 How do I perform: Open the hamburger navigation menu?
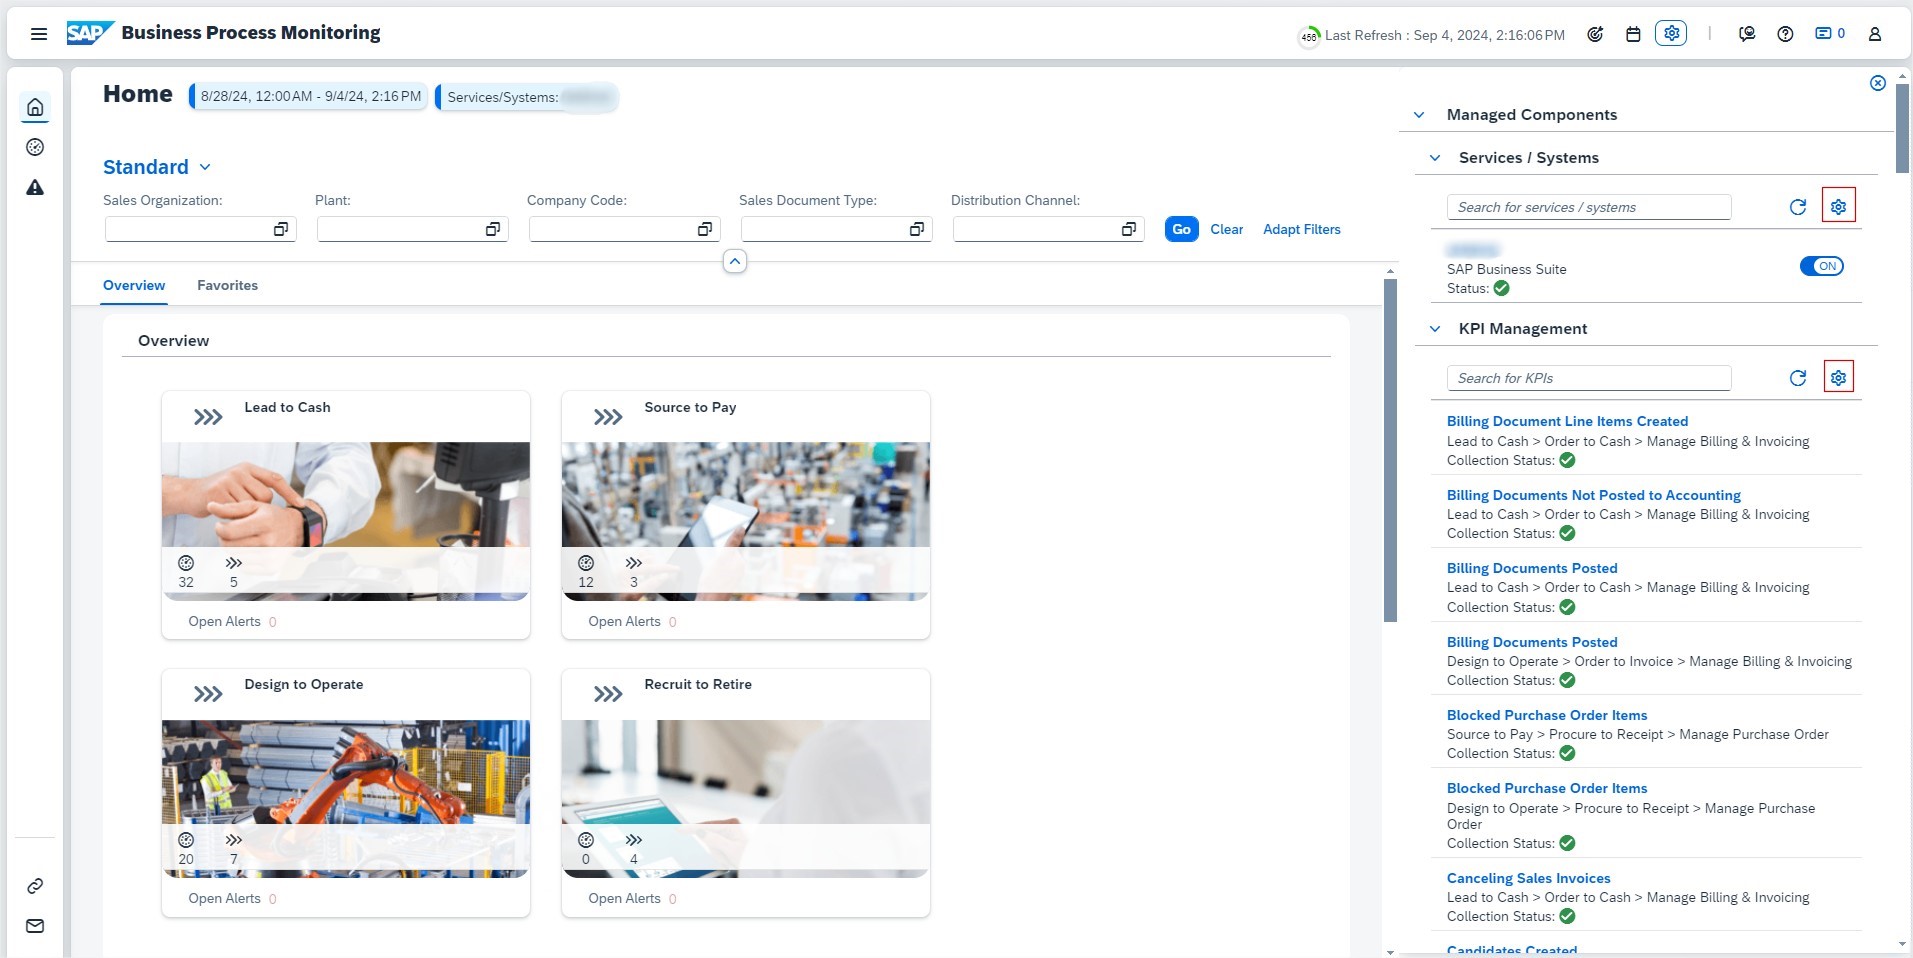(x=39, y=34)
